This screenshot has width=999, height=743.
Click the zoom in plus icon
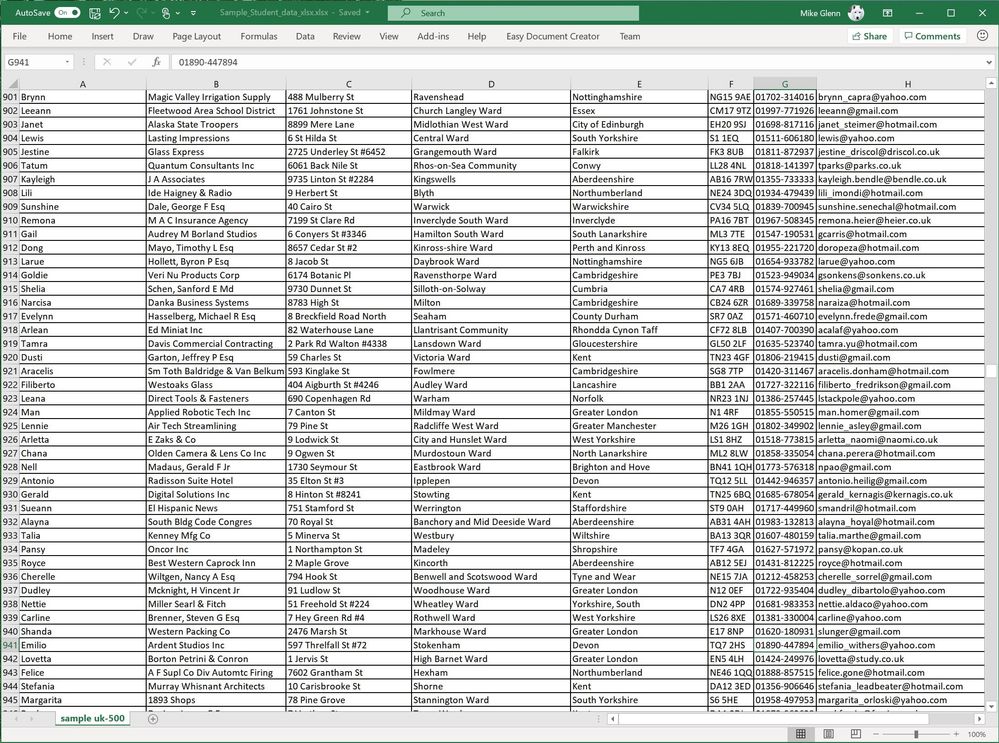pyautogui.click(x=956, y=734)
